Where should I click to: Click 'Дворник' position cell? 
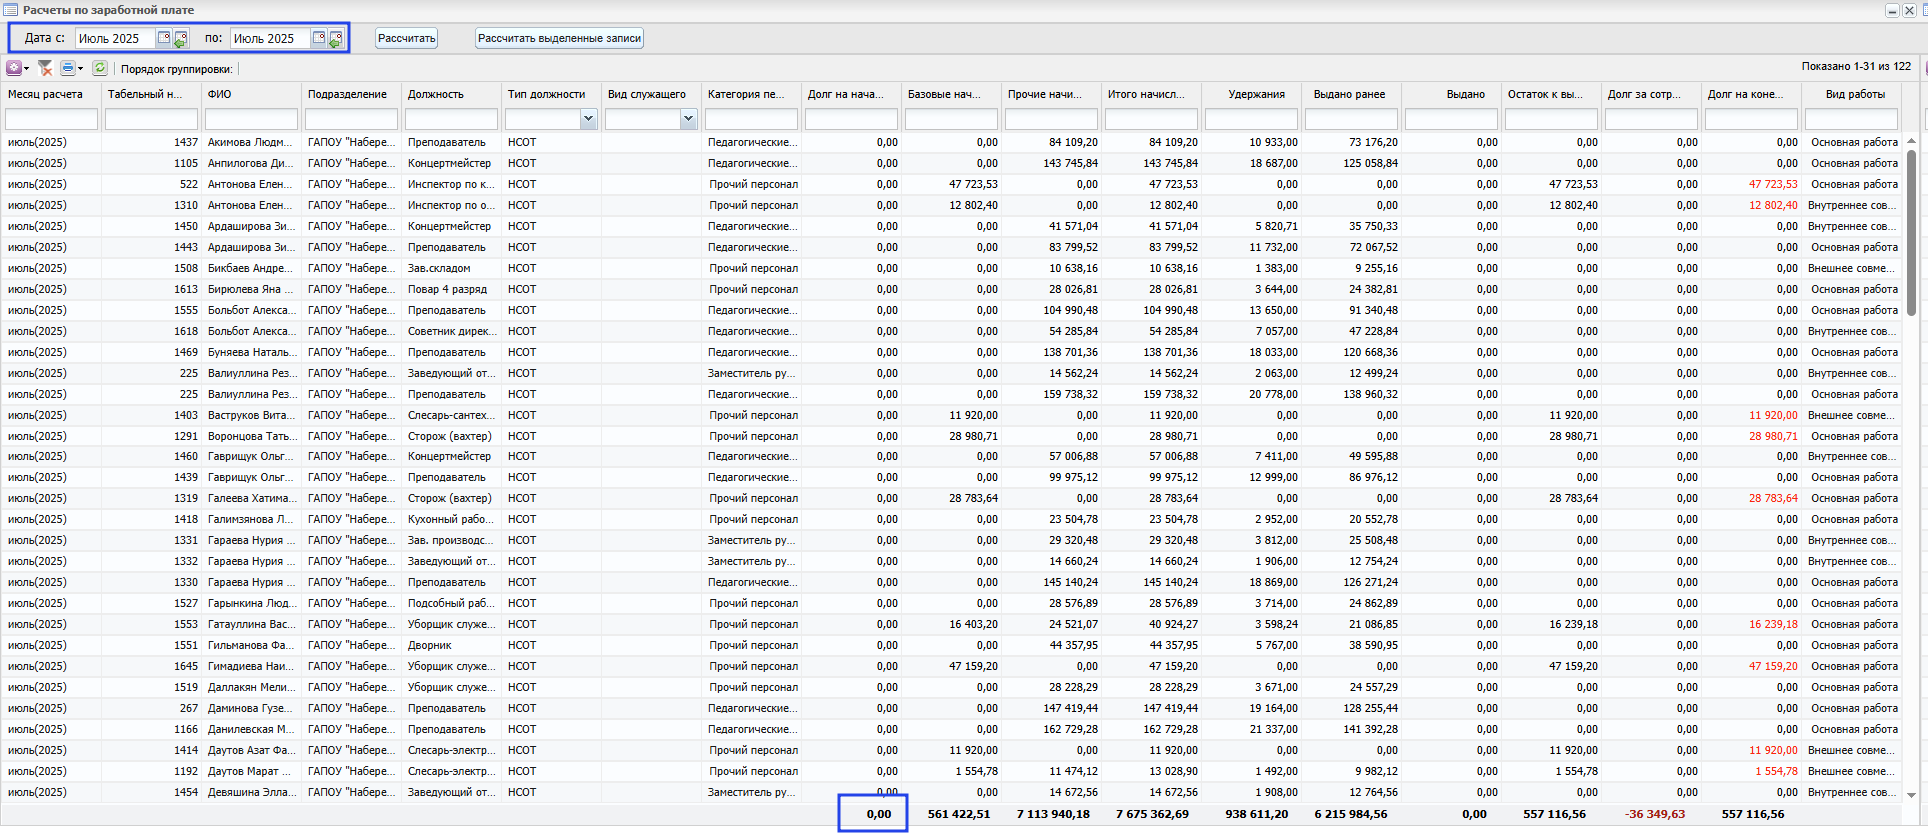[x=429, y=645]
